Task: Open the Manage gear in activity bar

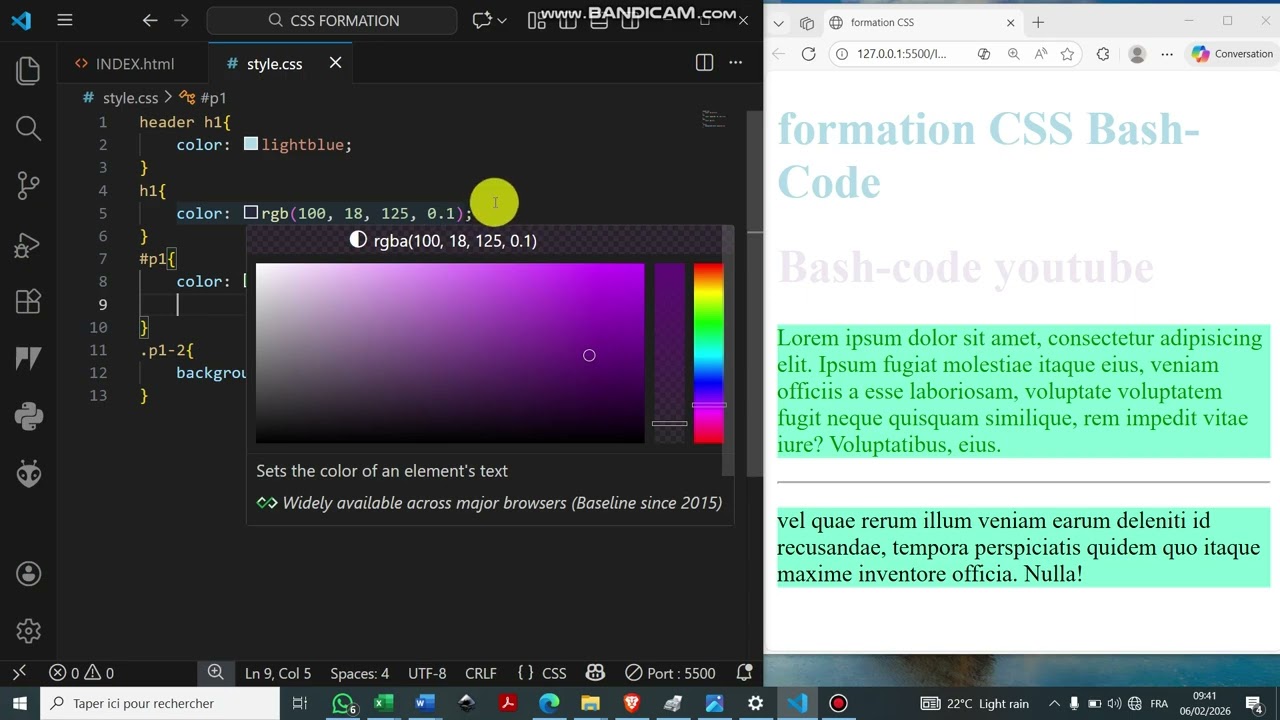Action: click(28, 631)
